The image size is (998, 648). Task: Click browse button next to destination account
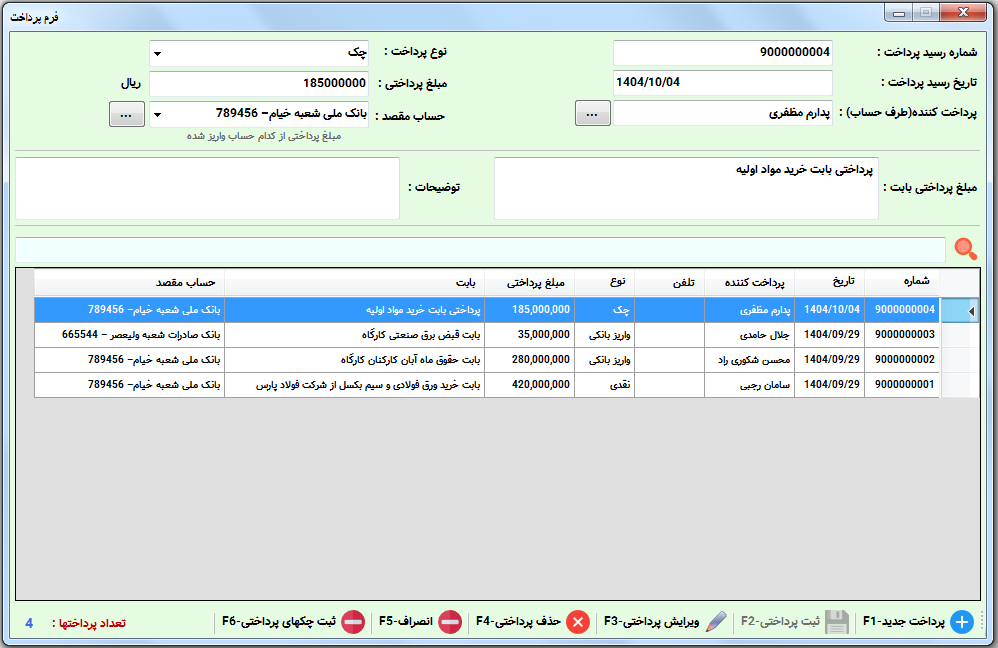coord(127,115)
